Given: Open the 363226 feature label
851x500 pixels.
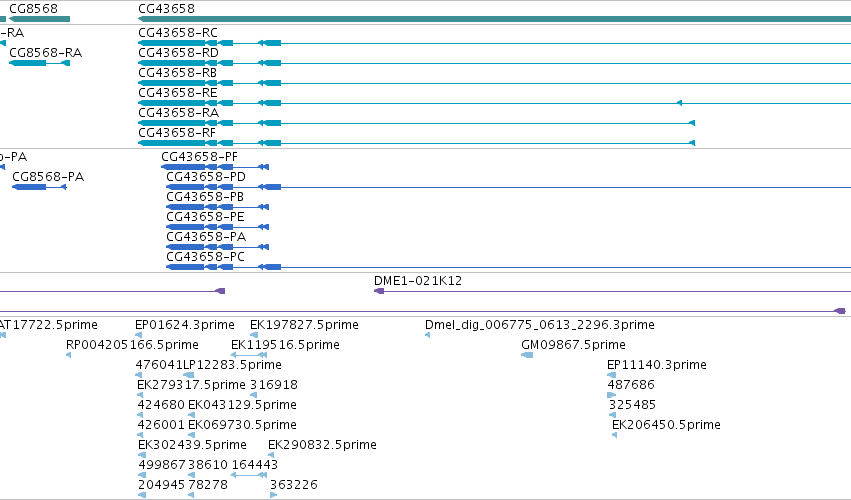Looking at the screenshot, I should [294, 485].
